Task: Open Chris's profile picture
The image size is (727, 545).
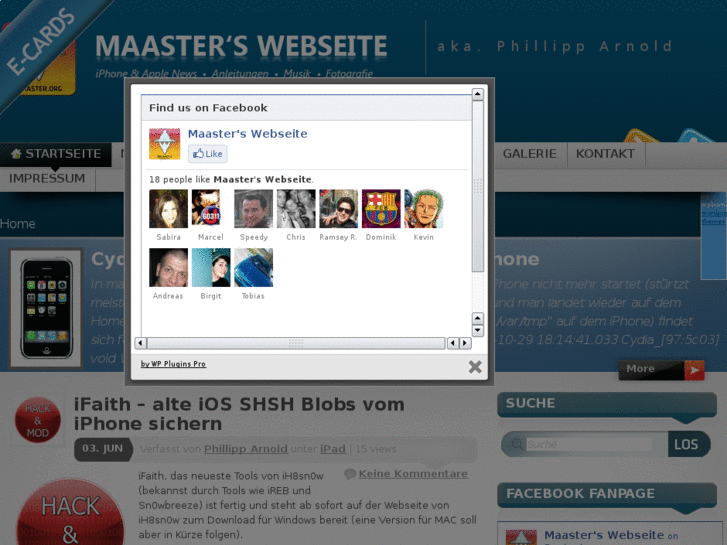Action: click(296, 209)
